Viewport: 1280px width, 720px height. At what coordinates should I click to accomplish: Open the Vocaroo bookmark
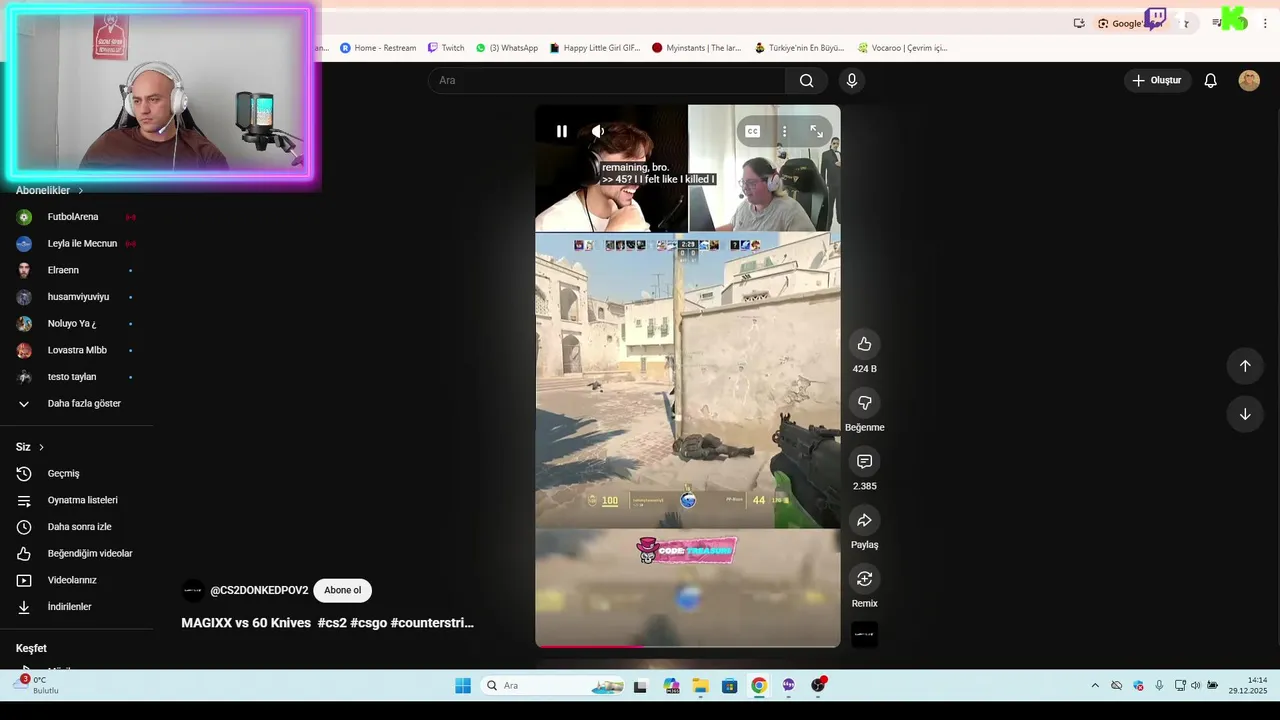[x=902, y=47]
